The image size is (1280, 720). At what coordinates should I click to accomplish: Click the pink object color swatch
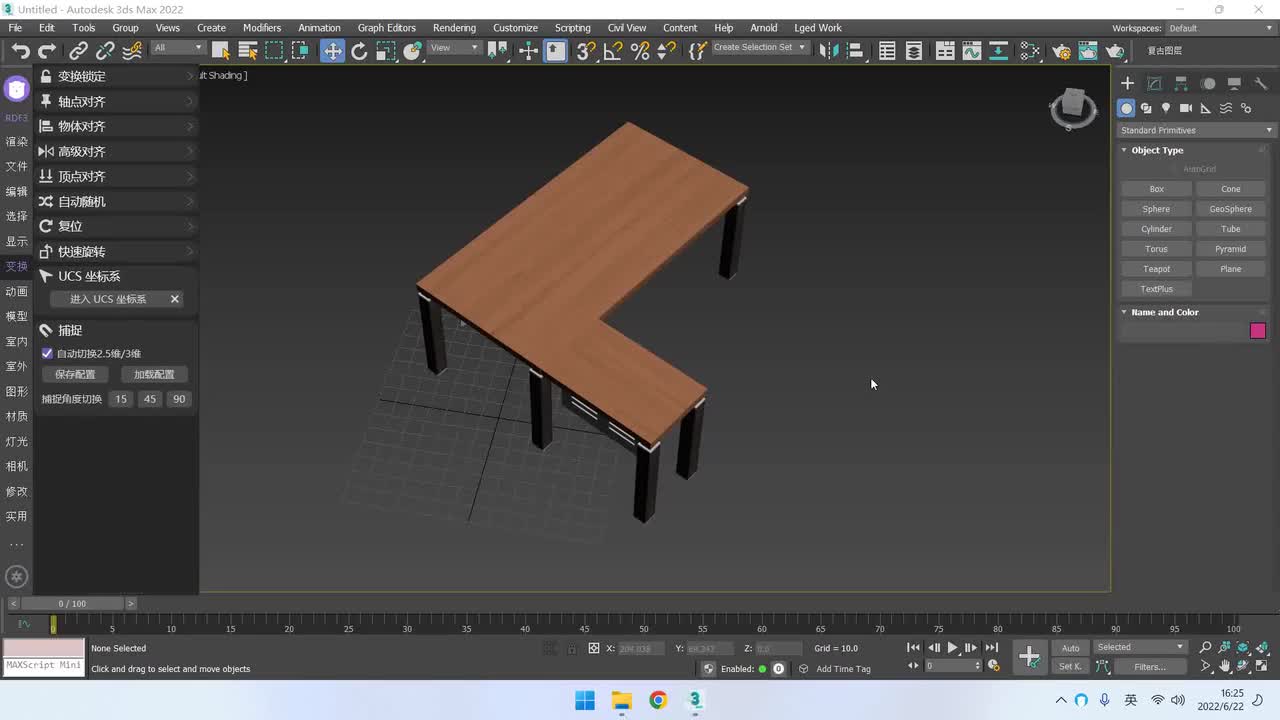1257,331
